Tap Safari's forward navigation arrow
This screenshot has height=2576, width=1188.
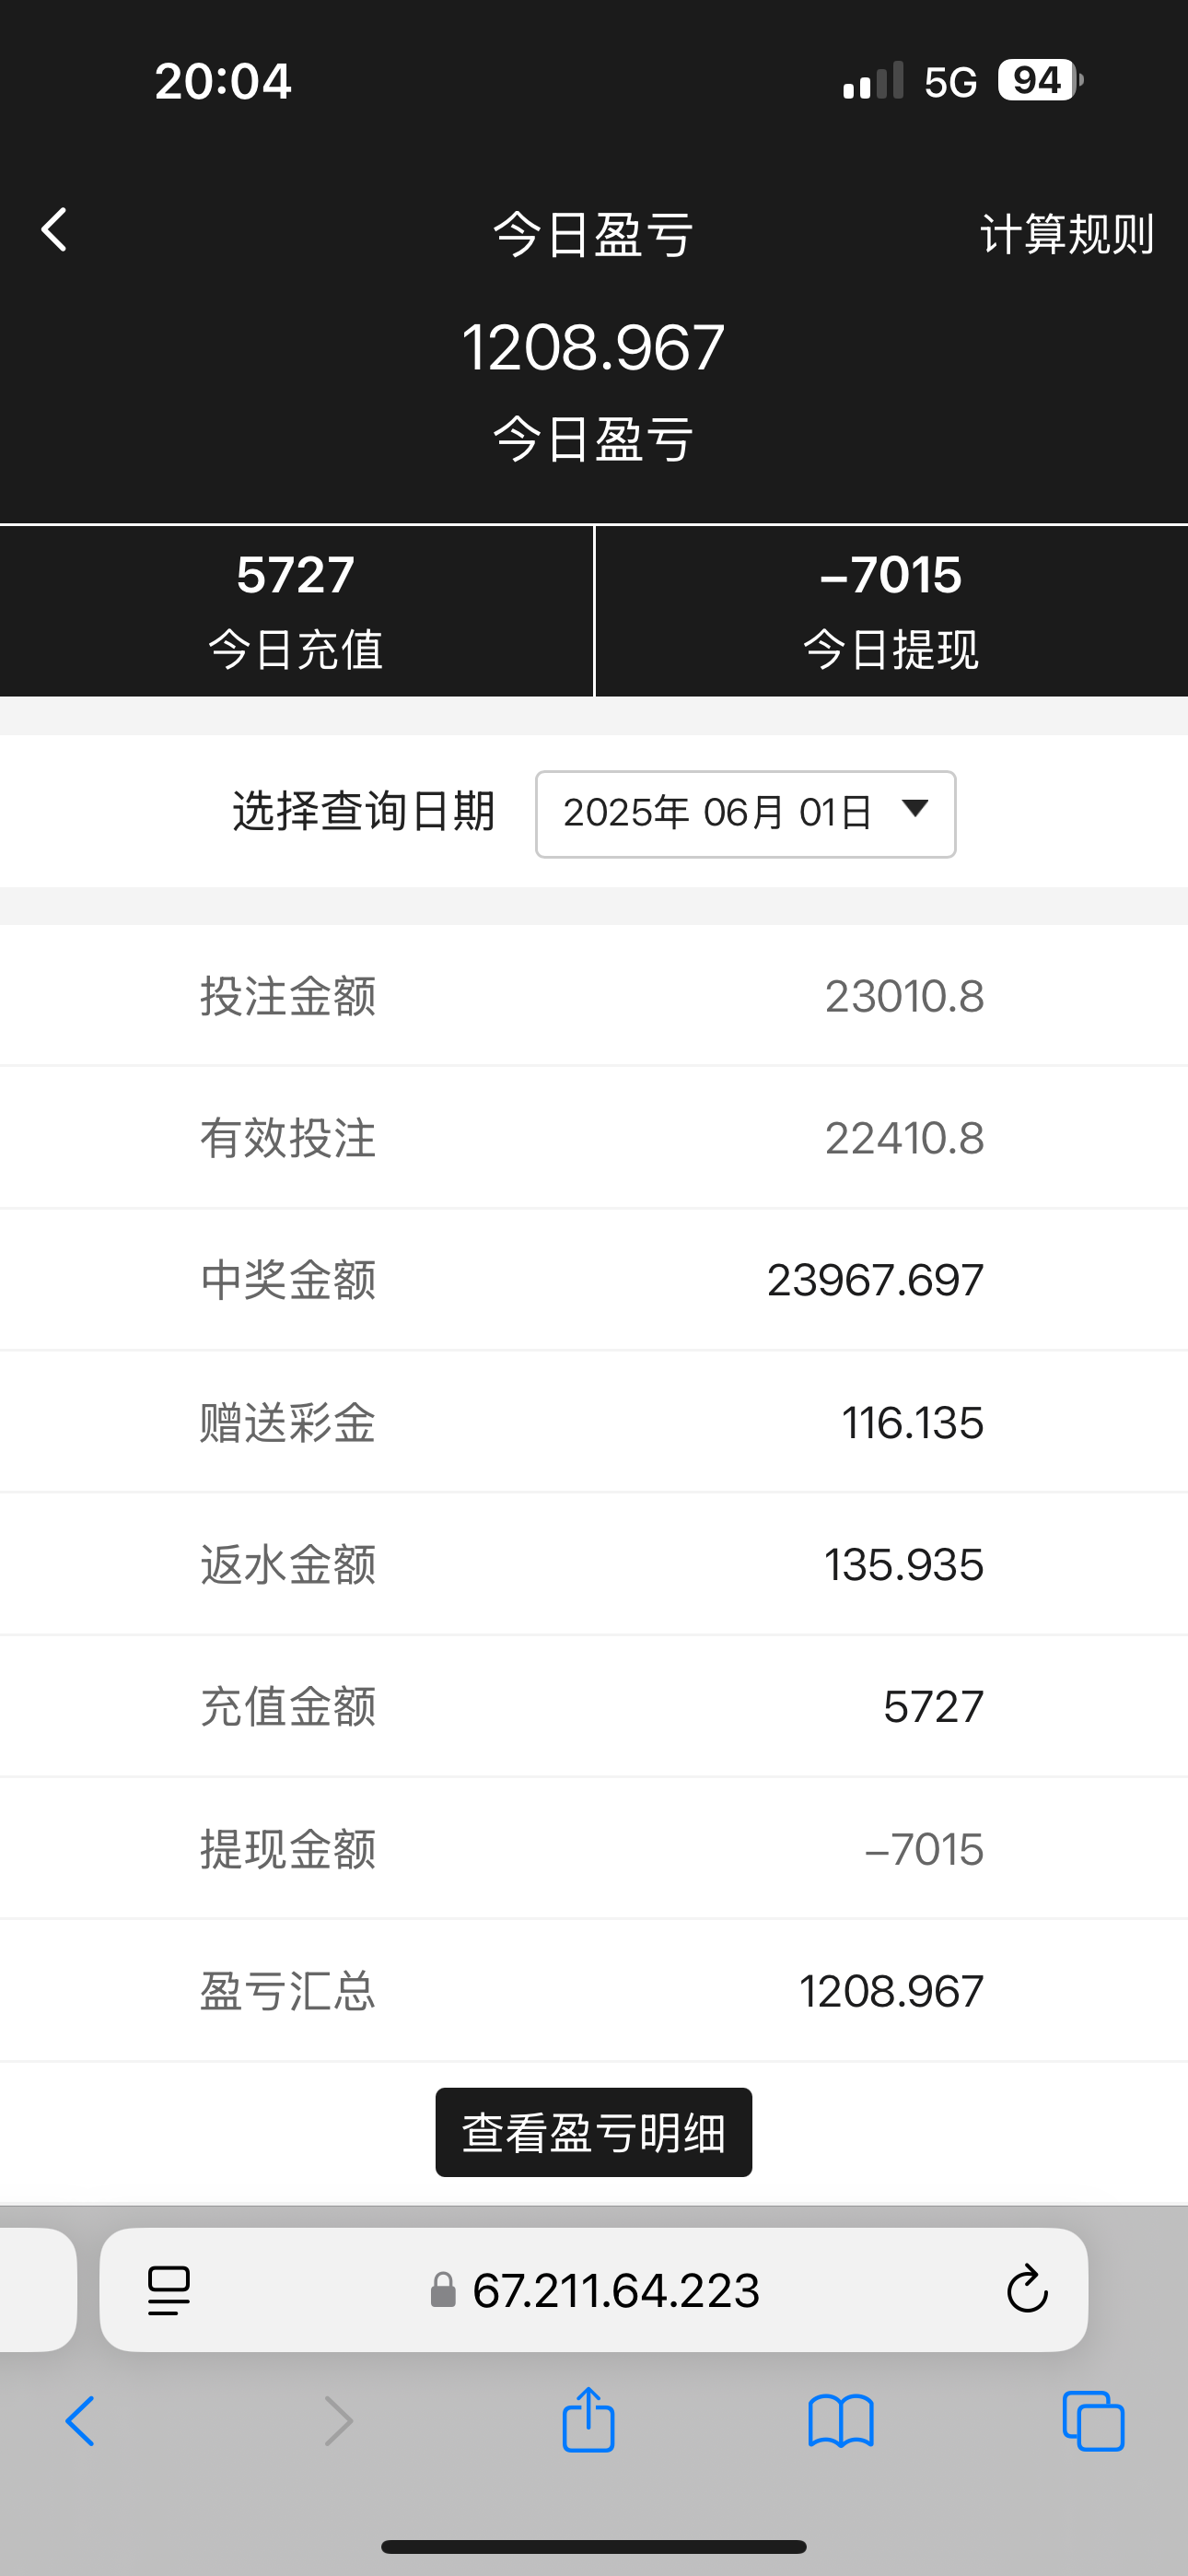point(339,2421)
